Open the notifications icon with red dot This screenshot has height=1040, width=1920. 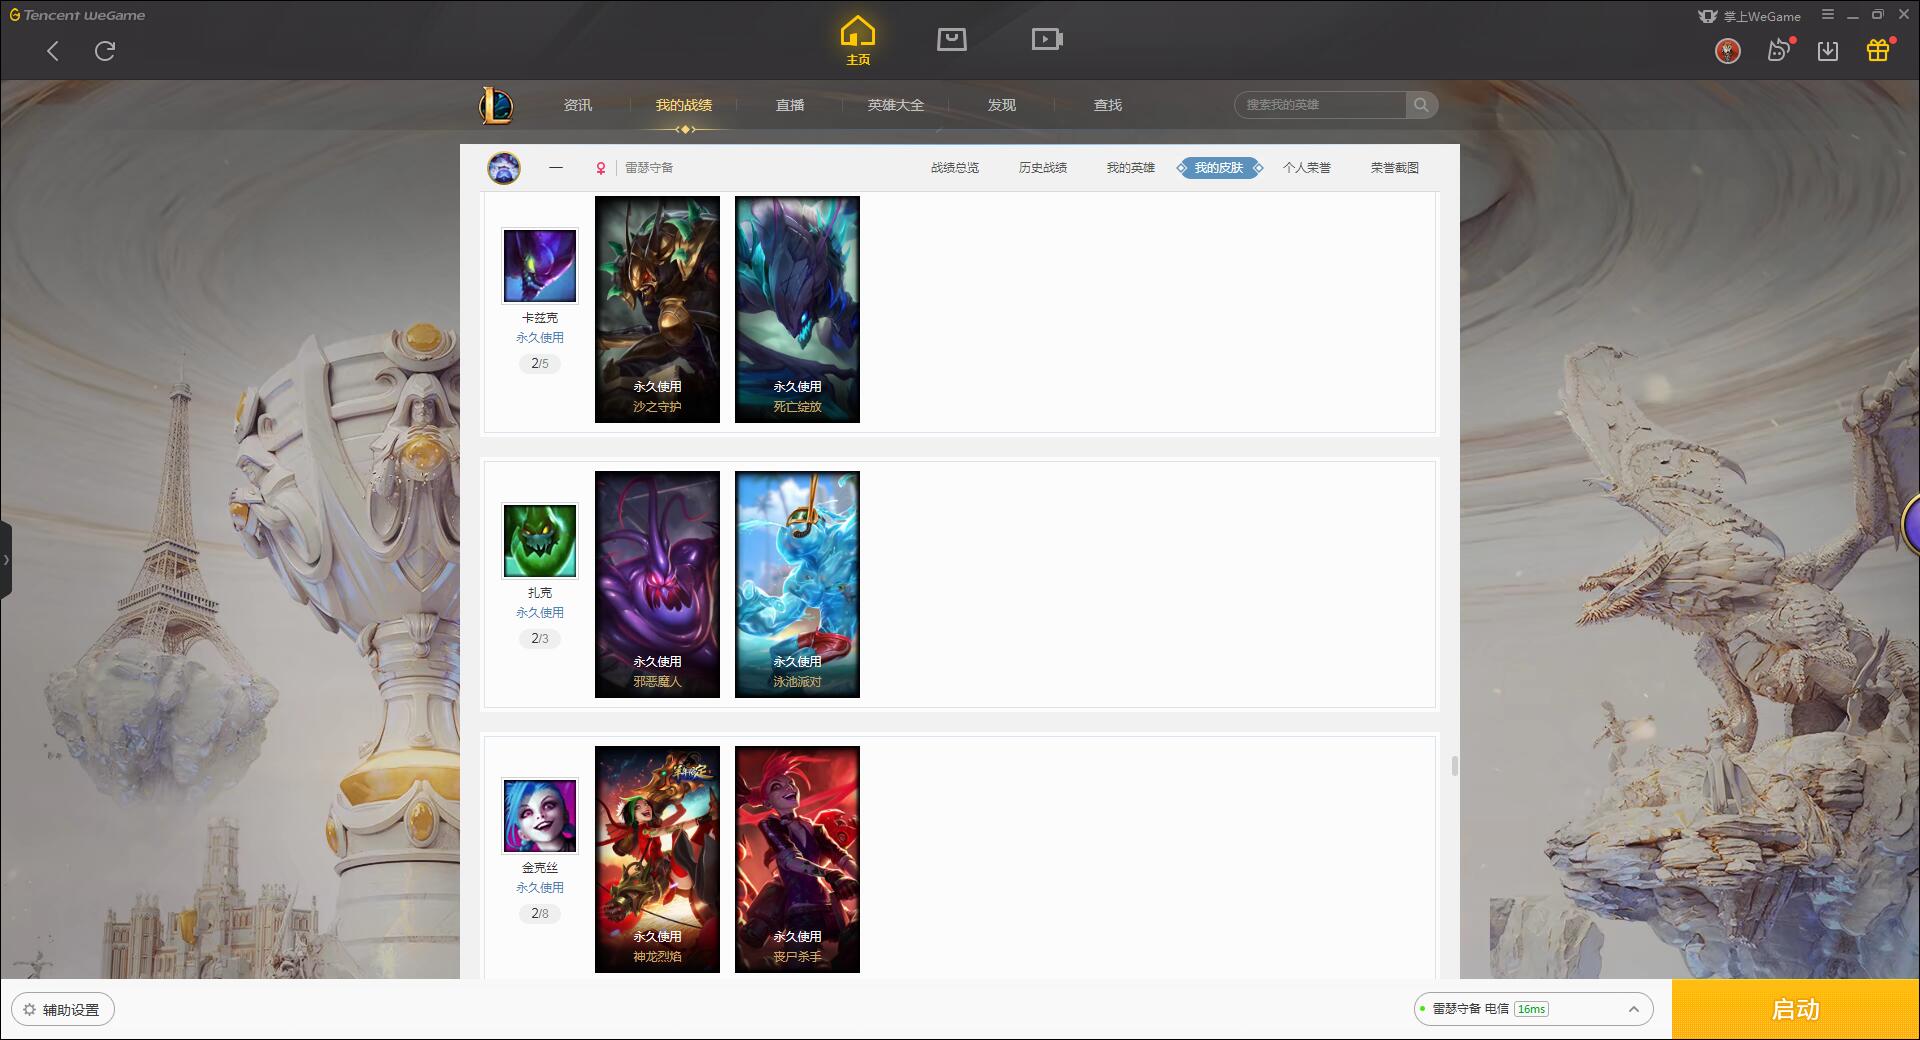coord(1779,50)
